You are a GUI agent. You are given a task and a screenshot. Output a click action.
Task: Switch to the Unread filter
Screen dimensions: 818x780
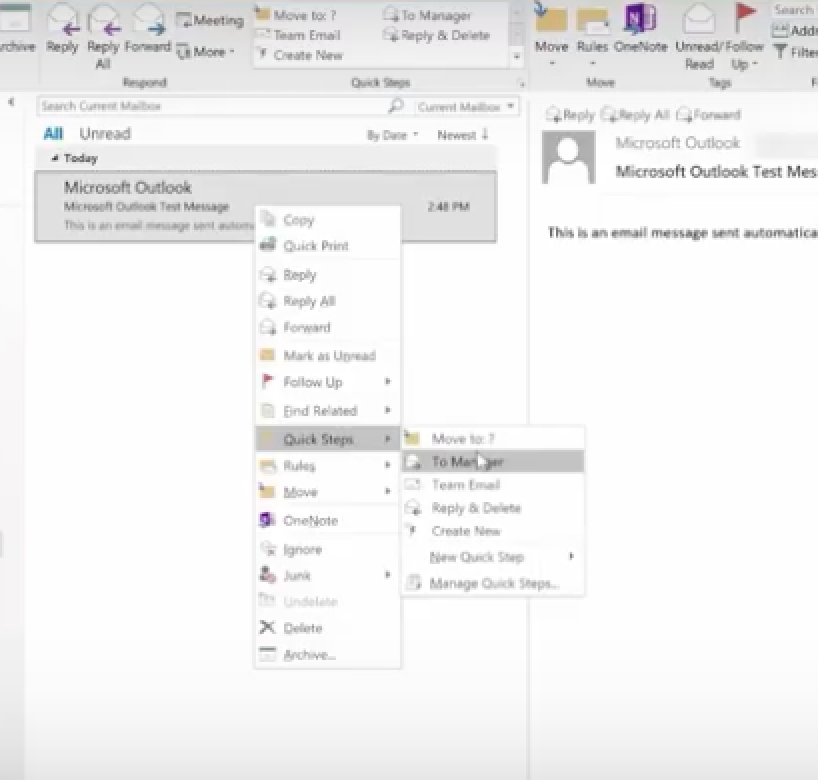(x=105, y=134)
